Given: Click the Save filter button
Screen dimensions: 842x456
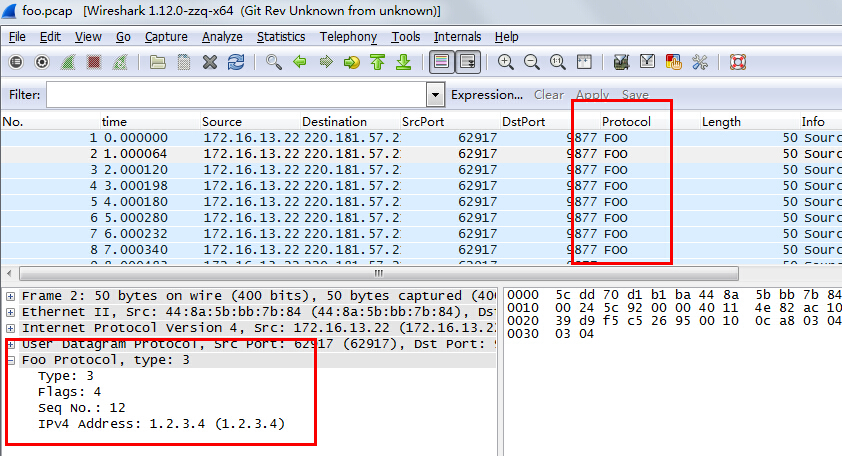Looking at the screenshot, I should (x=635, y=95).
